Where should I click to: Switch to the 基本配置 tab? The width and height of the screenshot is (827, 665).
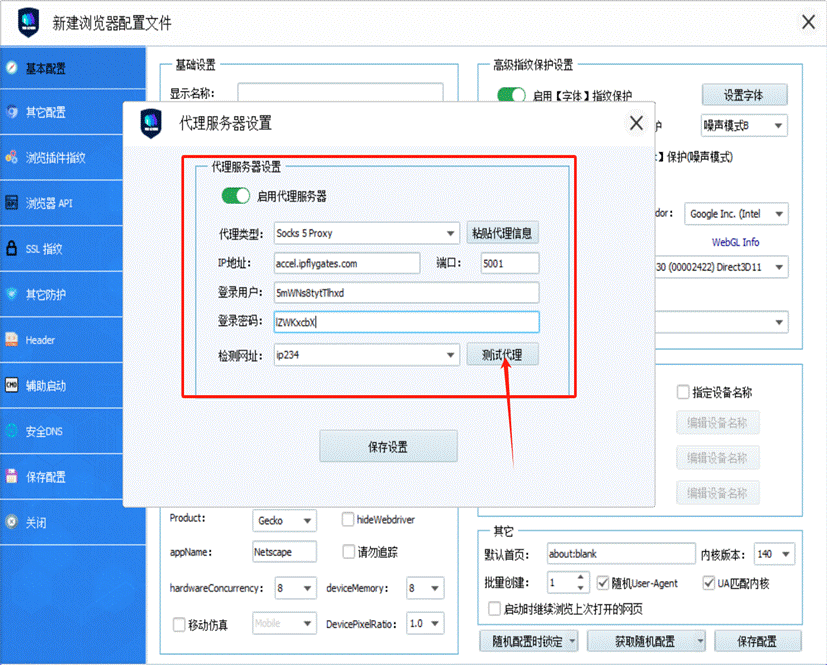point(45,68)
